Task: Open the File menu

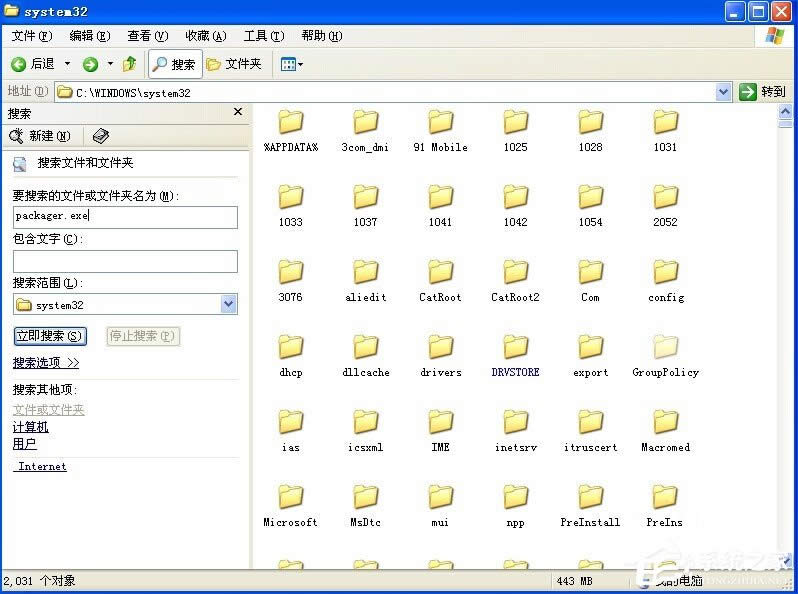Action: coord(31,36)
